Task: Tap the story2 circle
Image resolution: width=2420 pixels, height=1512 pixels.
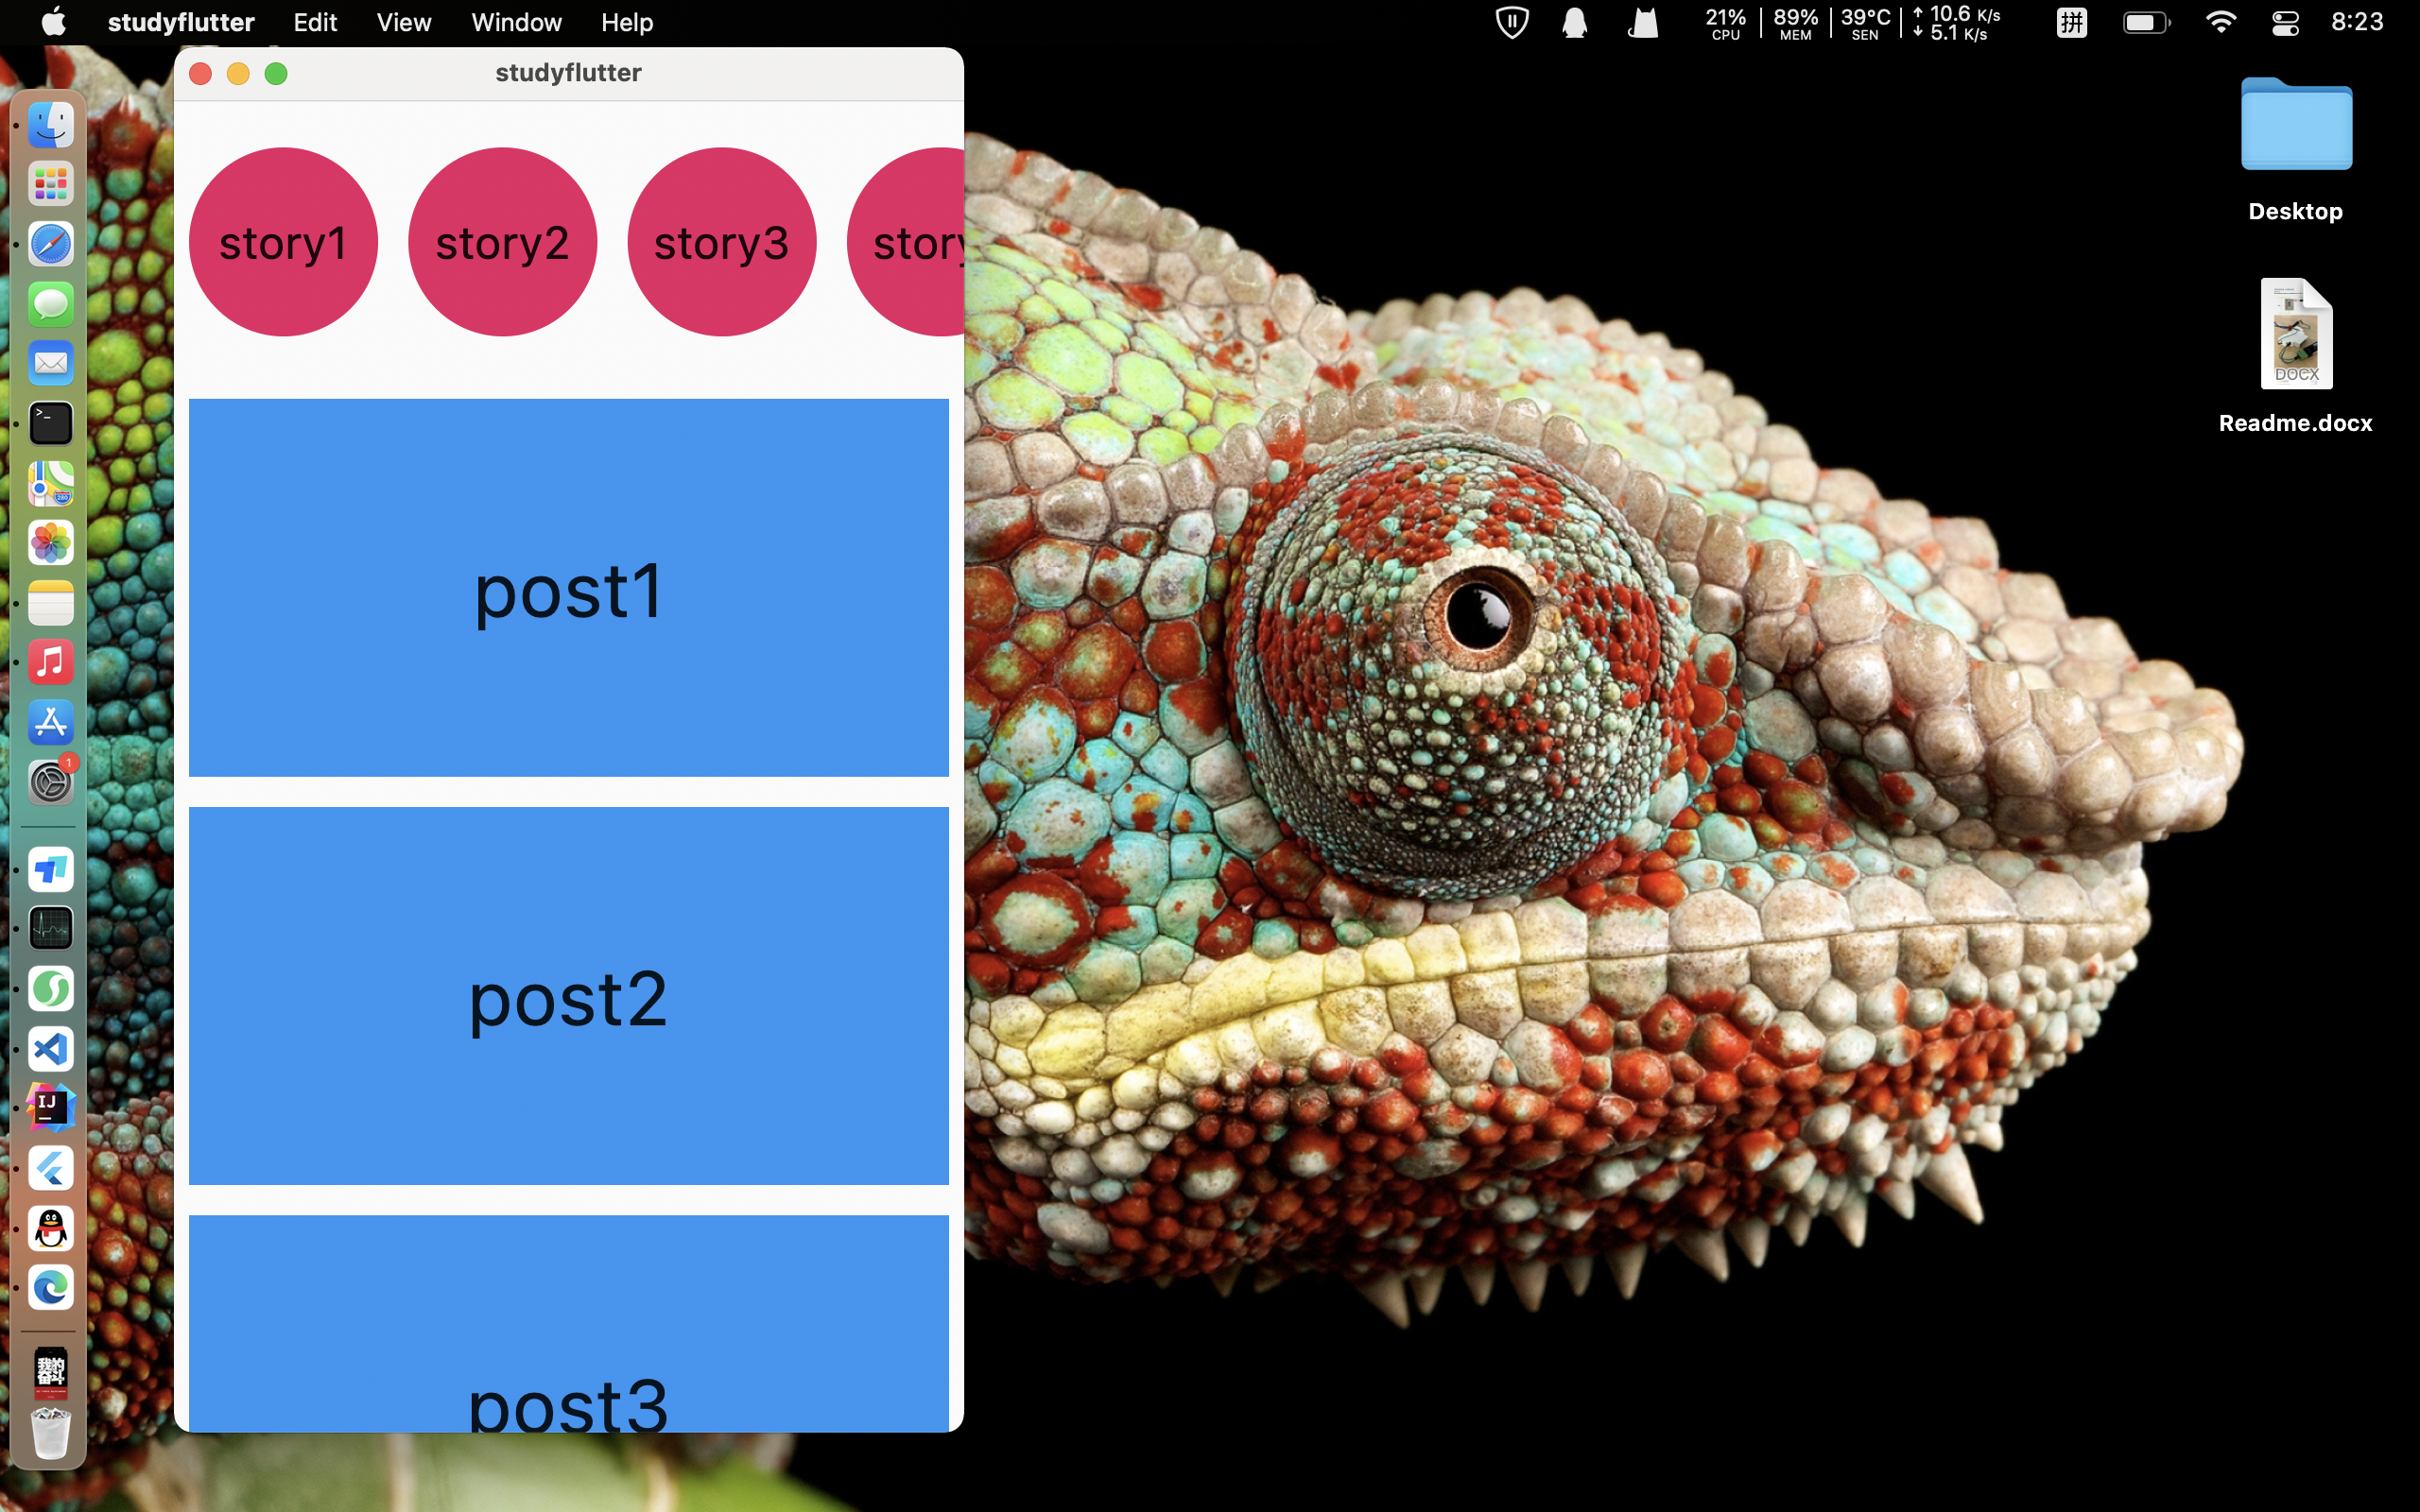Action: tap(502, 242)
